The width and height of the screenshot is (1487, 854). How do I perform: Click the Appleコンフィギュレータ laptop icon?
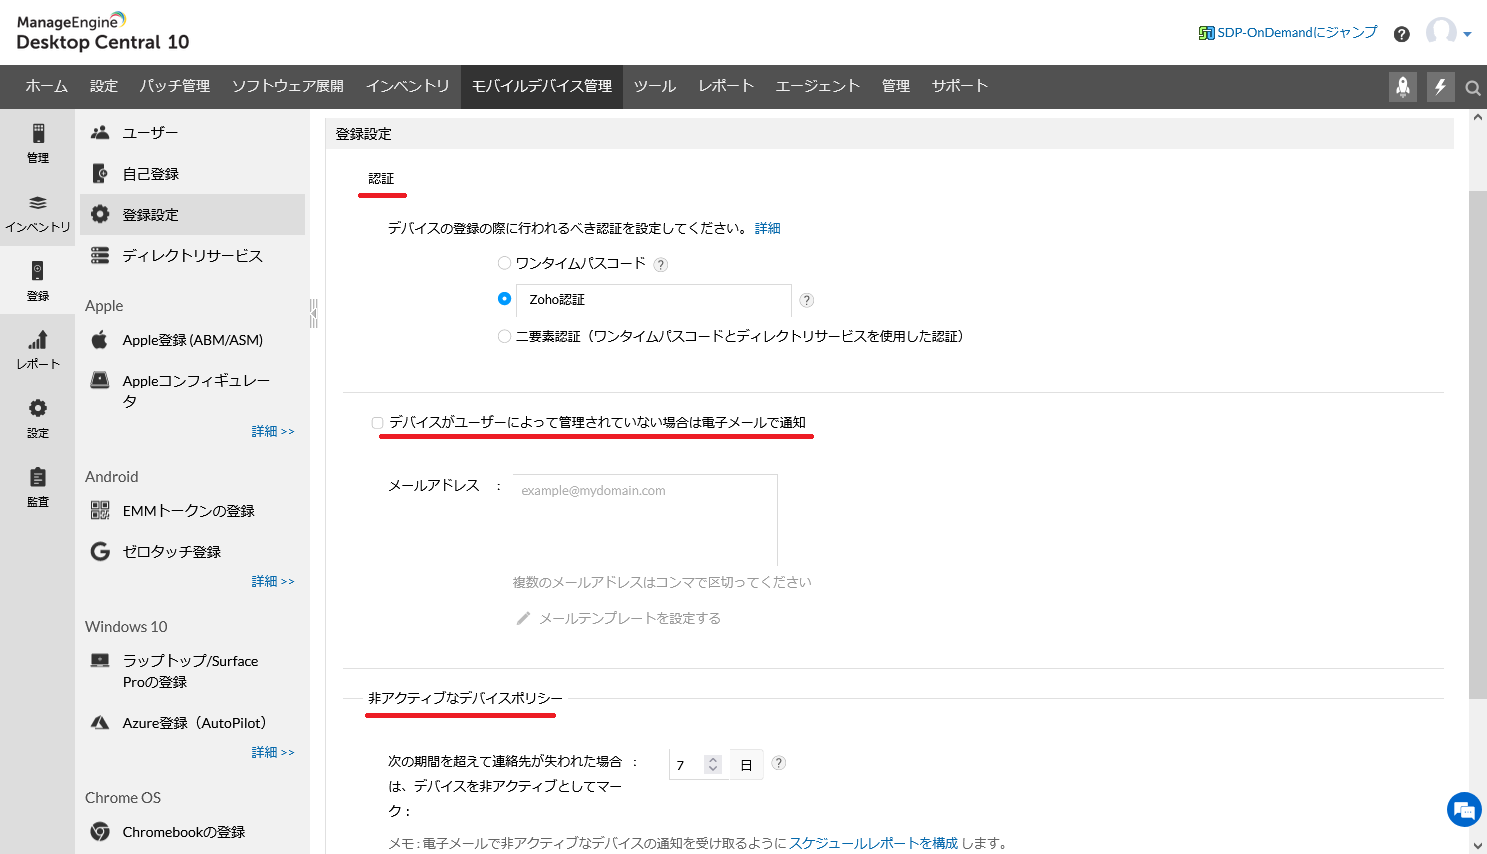100,380
